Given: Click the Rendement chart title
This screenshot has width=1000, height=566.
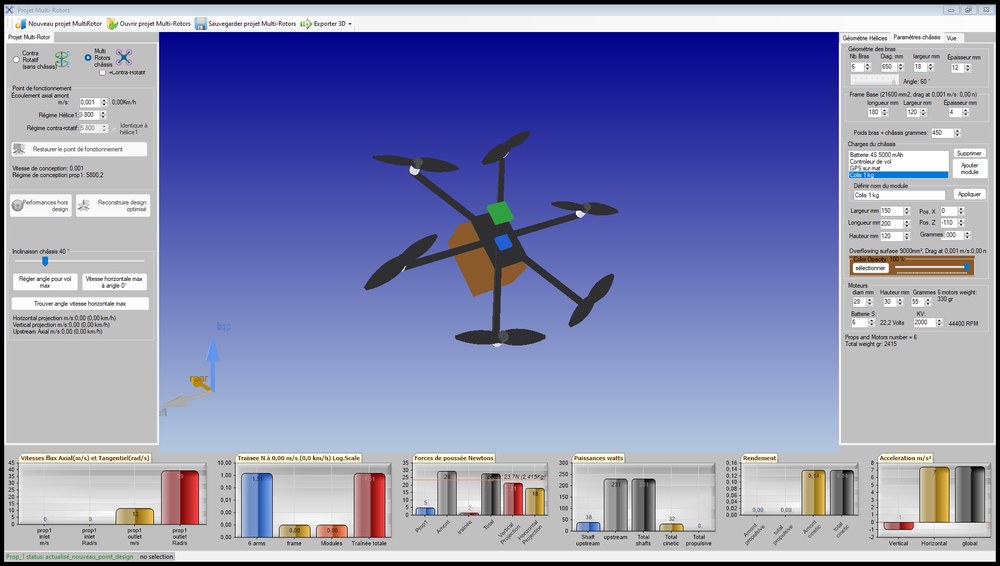Looking at the screenshot, I should [x=759, y=458].
